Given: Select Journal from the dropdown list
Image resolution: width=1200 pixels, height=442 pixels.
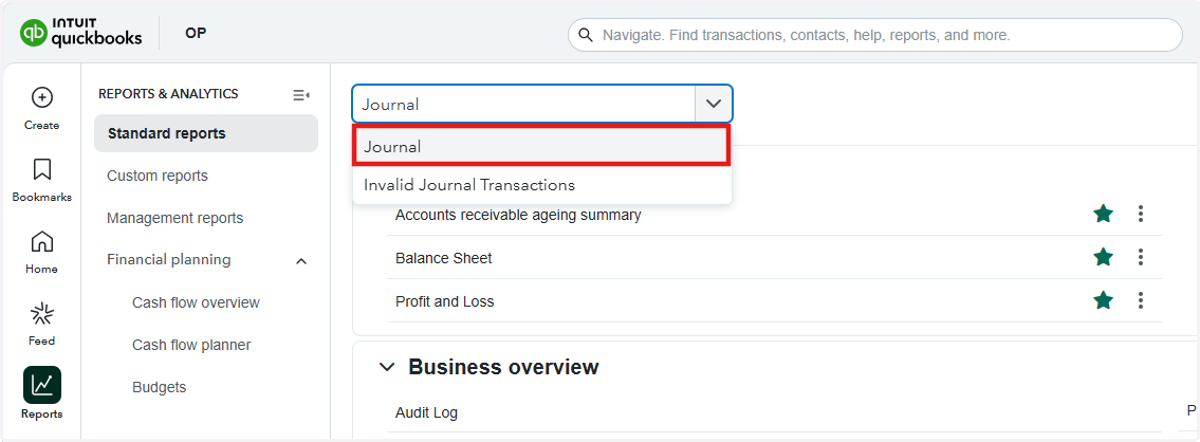Looking at the screenshot, I should coord(541,146).
